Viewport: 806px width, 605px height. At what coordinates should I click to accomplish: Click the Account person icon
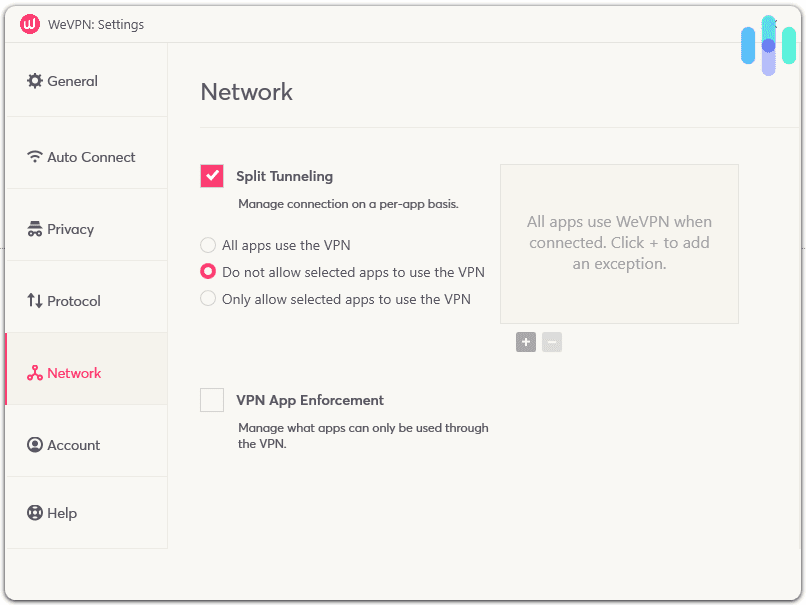click(x=33, y=445)
